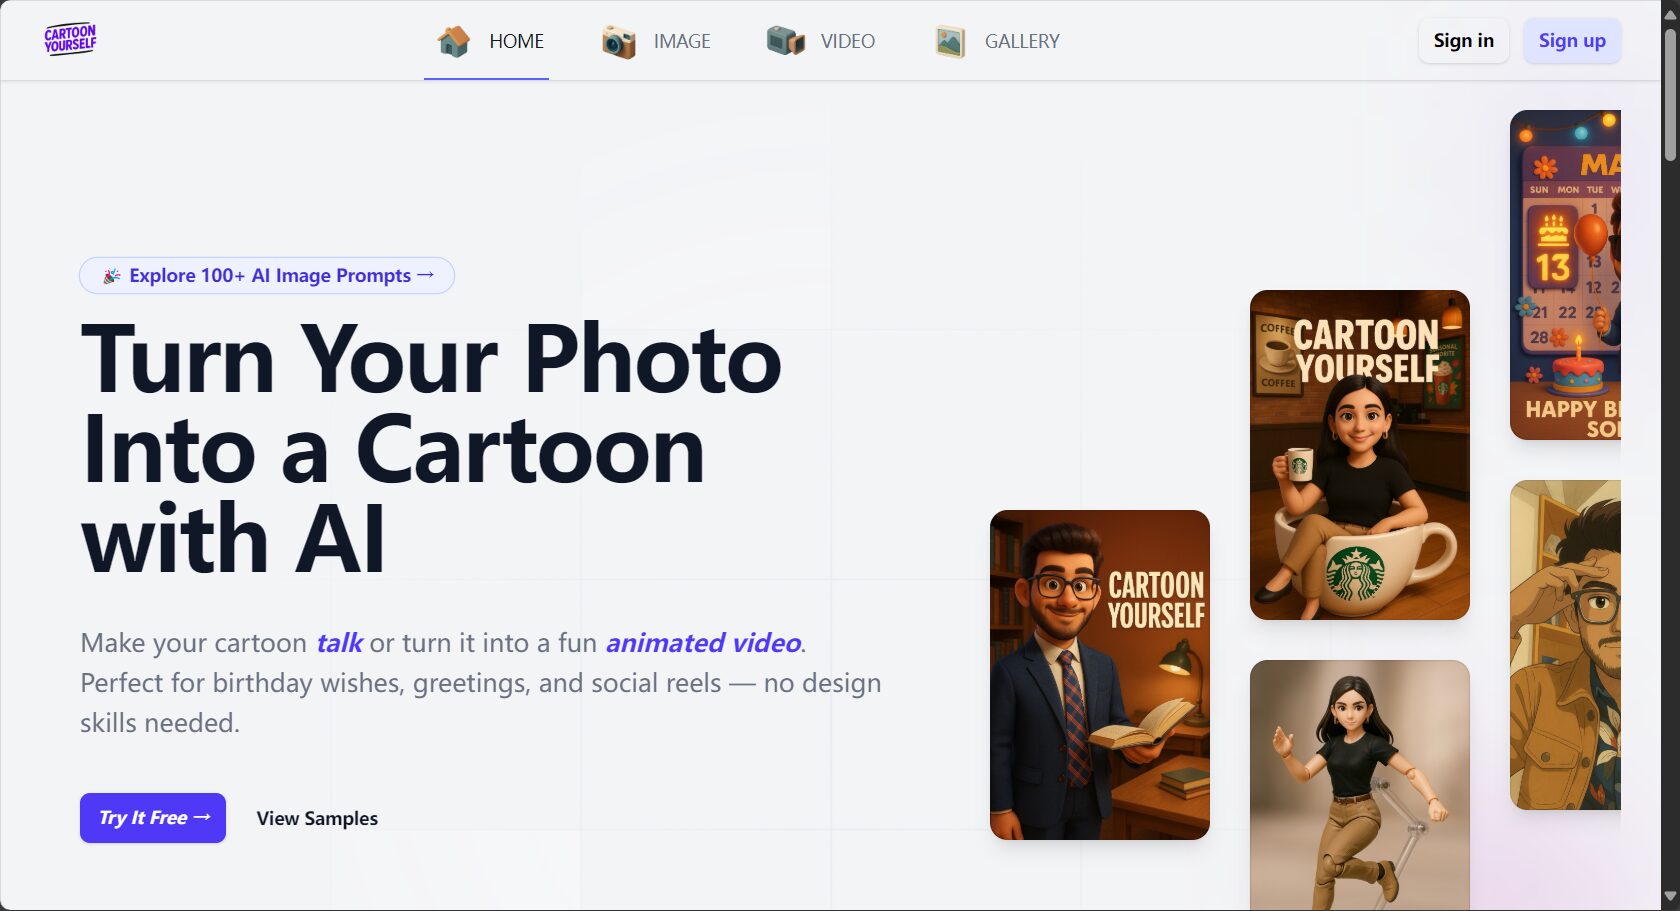Open jumping action figure girl thumbnail

[x=1360, y=785]
